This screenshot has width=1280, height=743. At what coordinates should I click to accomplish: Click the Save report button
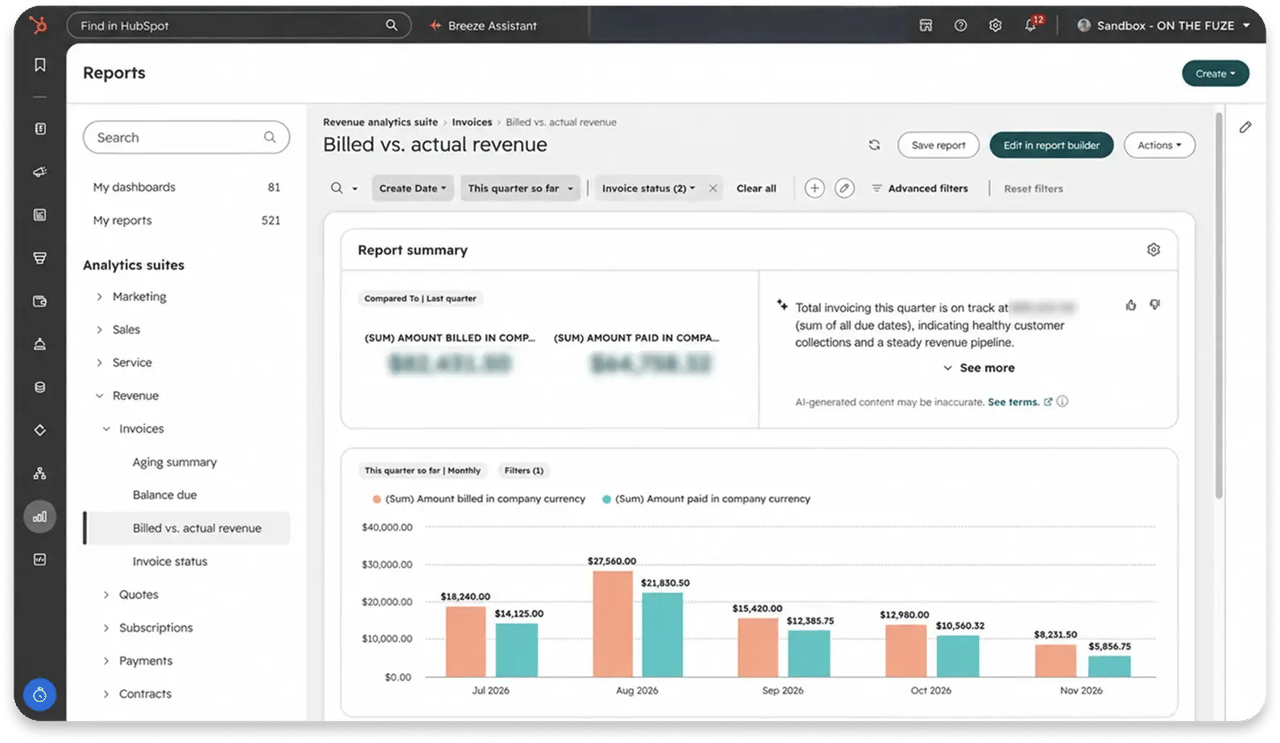tap(938, 145)
